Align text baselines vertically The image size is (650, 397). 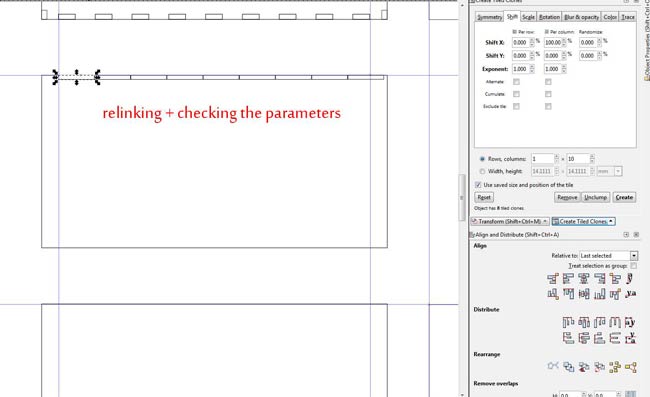(x=631, y=293)
